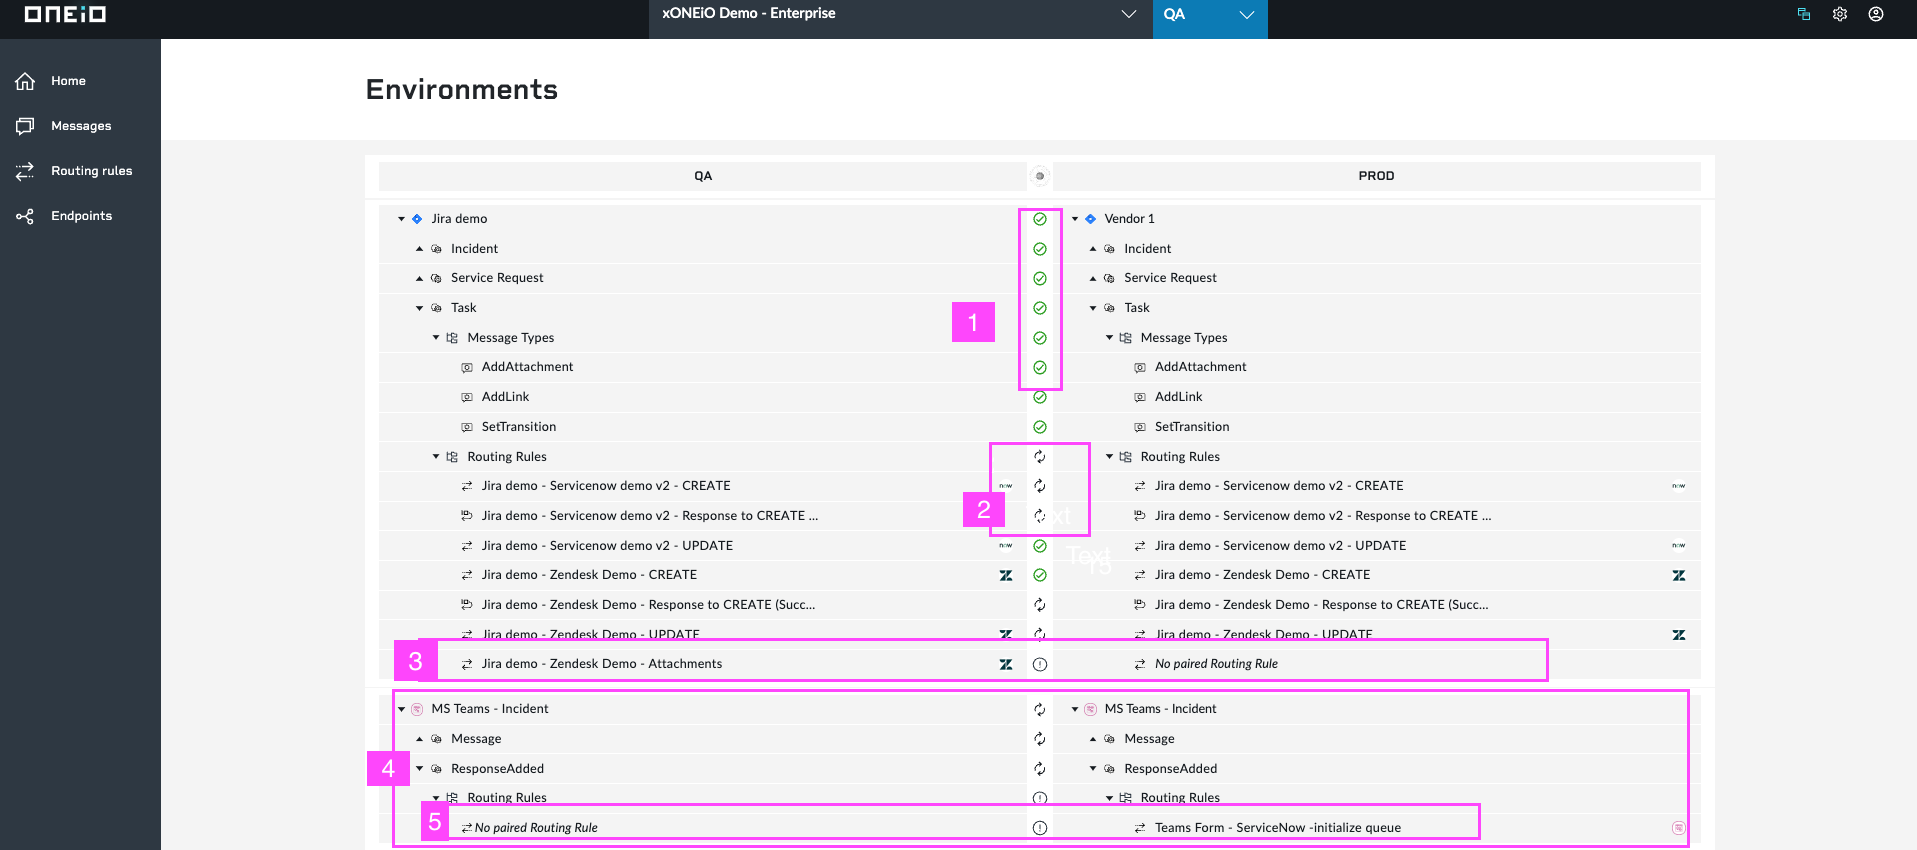Click the center toggle between QA and PROD
Screen dimensions: 1917x850
click(1040, 176)
